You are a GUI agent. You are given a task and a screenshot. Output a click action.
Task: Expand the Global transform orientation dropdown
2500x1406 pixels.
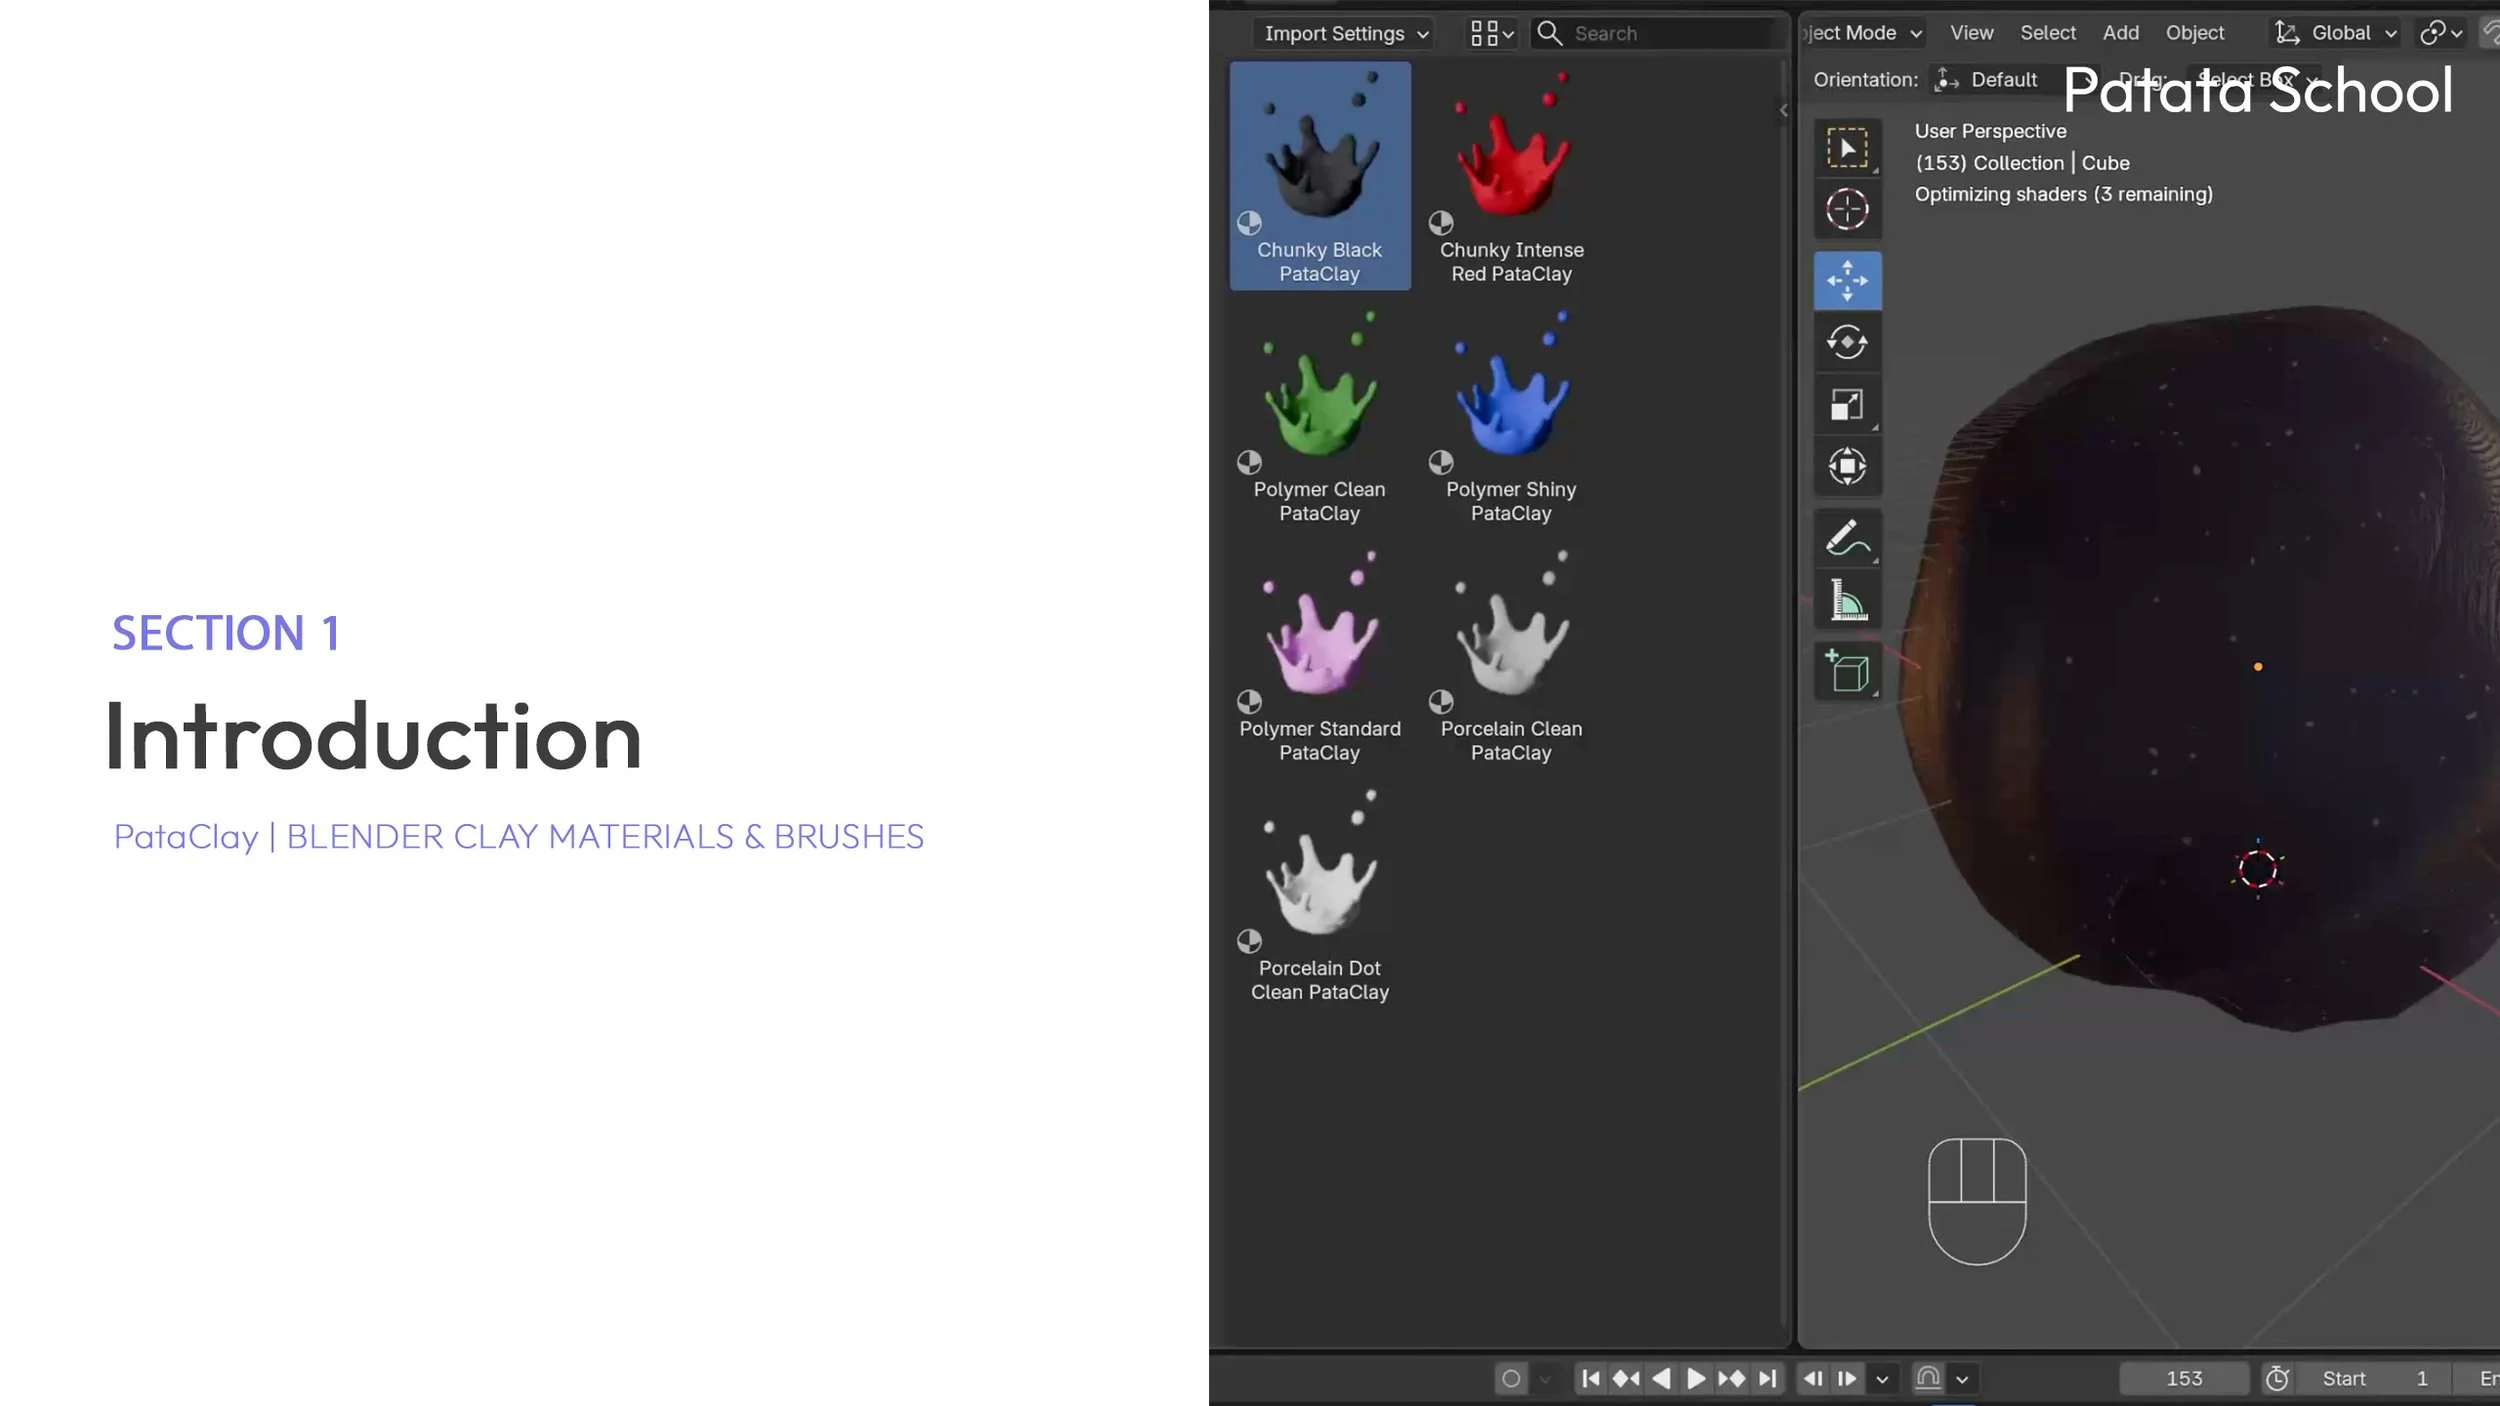click(x=2337, y=34)
